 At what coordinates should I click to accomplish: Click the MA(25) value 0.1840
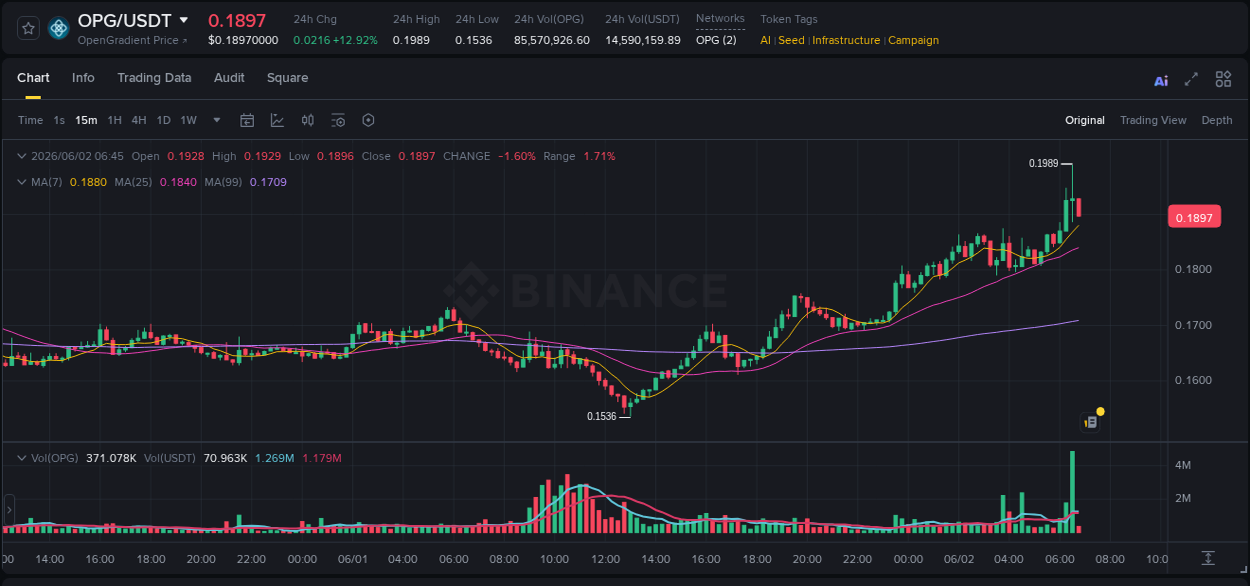tap(177, 182)
